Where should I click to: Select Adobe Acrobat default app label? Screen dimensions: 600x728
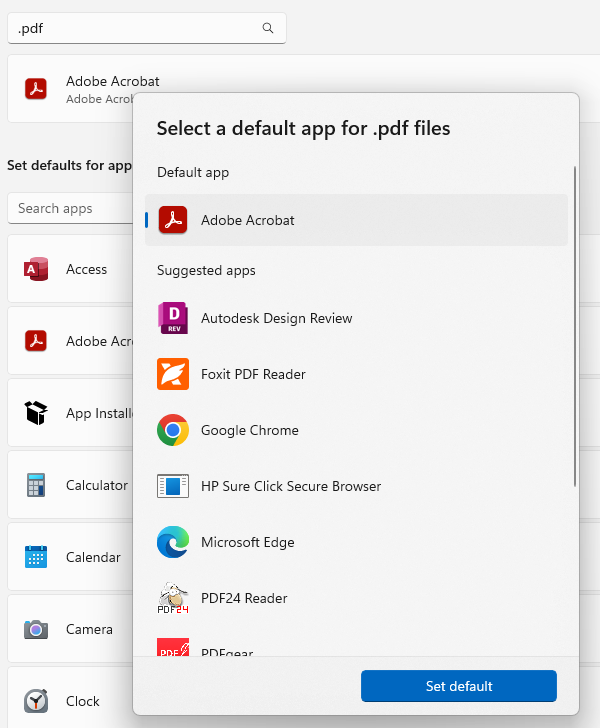click(248, 220)
